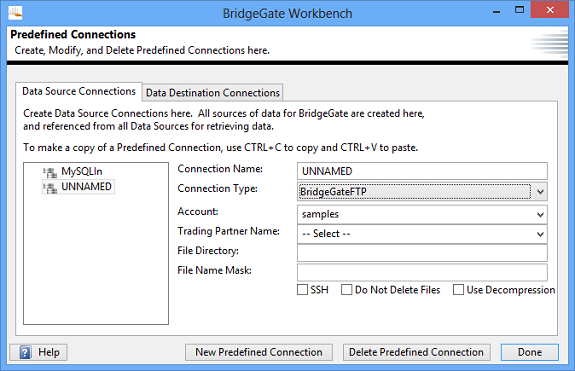Focus the File Name Mask input field
Image resolution: width=575 pixels, height=371 pixels.
(x=422, y=273)
